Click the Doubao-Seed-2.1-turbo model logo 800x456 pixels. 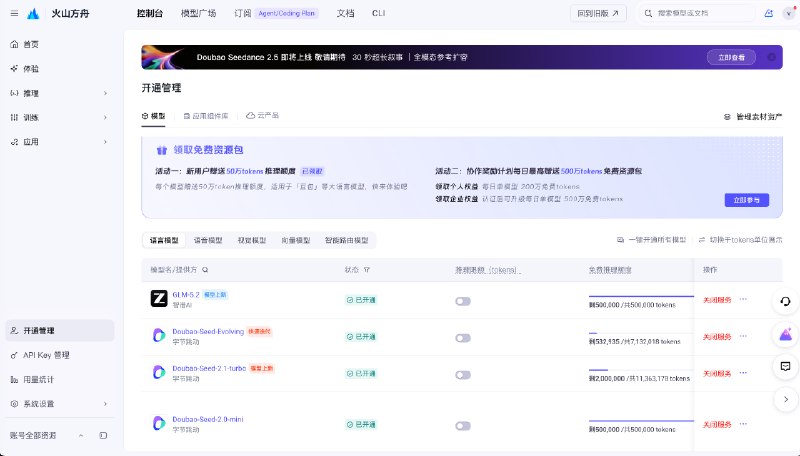(159, 372)
